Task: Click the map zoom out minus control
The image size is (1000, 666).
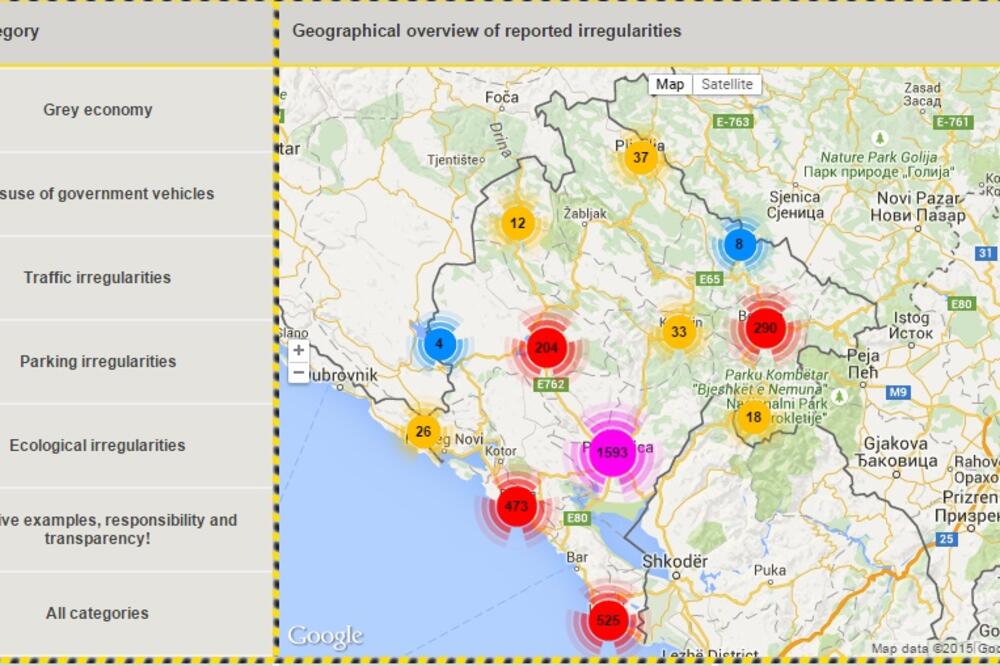Action: pos(296,374)
